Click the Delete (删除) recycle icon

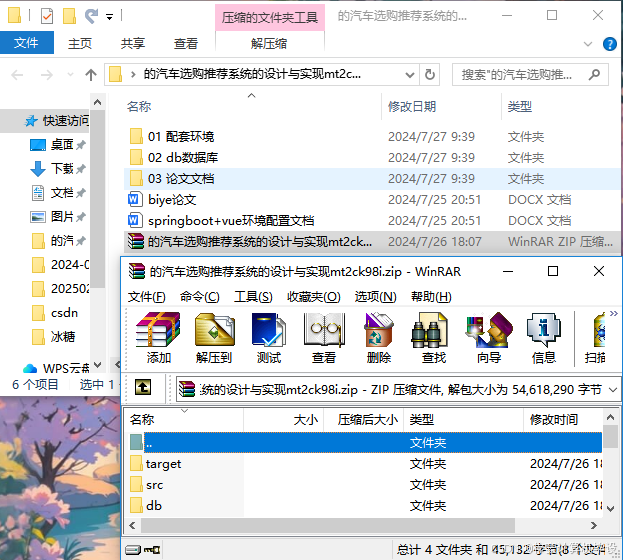[379, 338]
